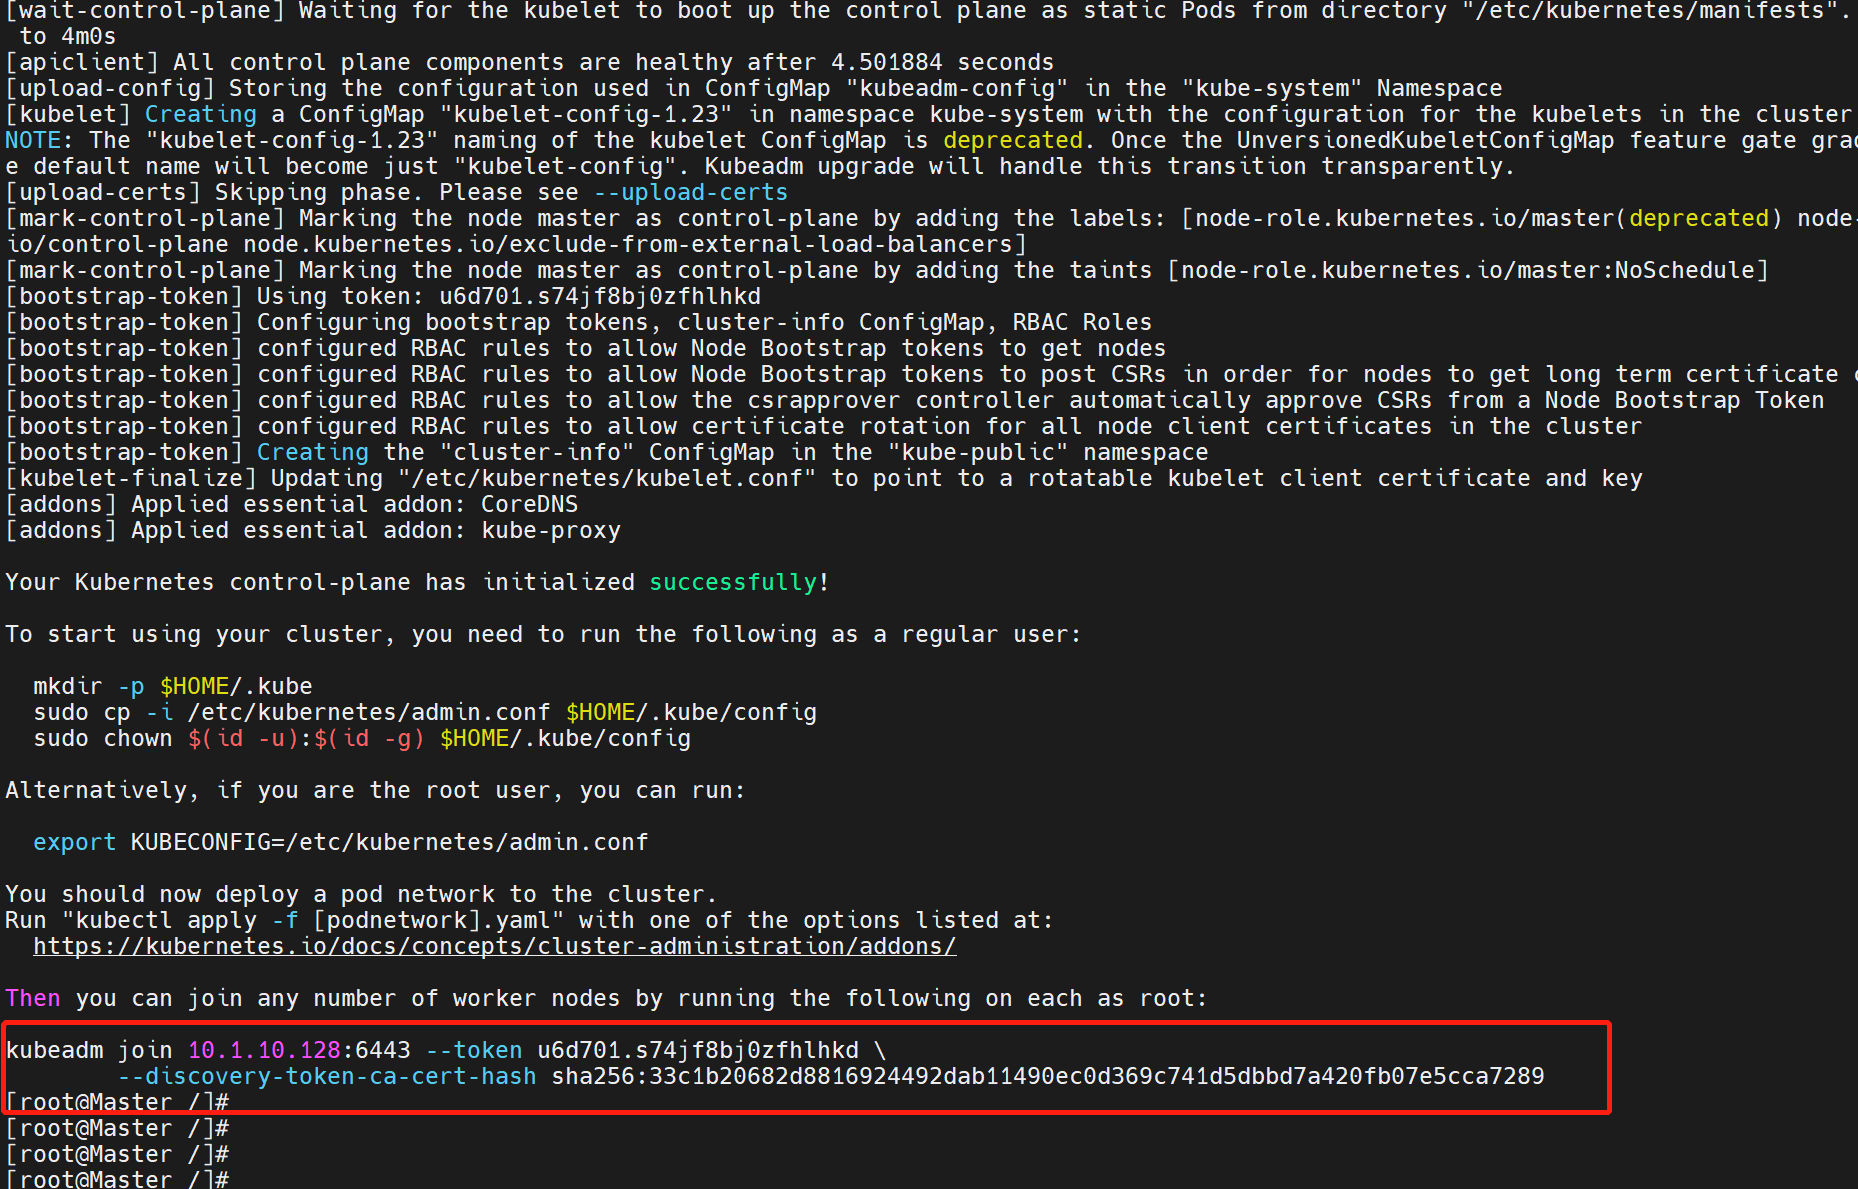
Task: Click the "4.501884 seconds" duration
Action: point(943,62)
